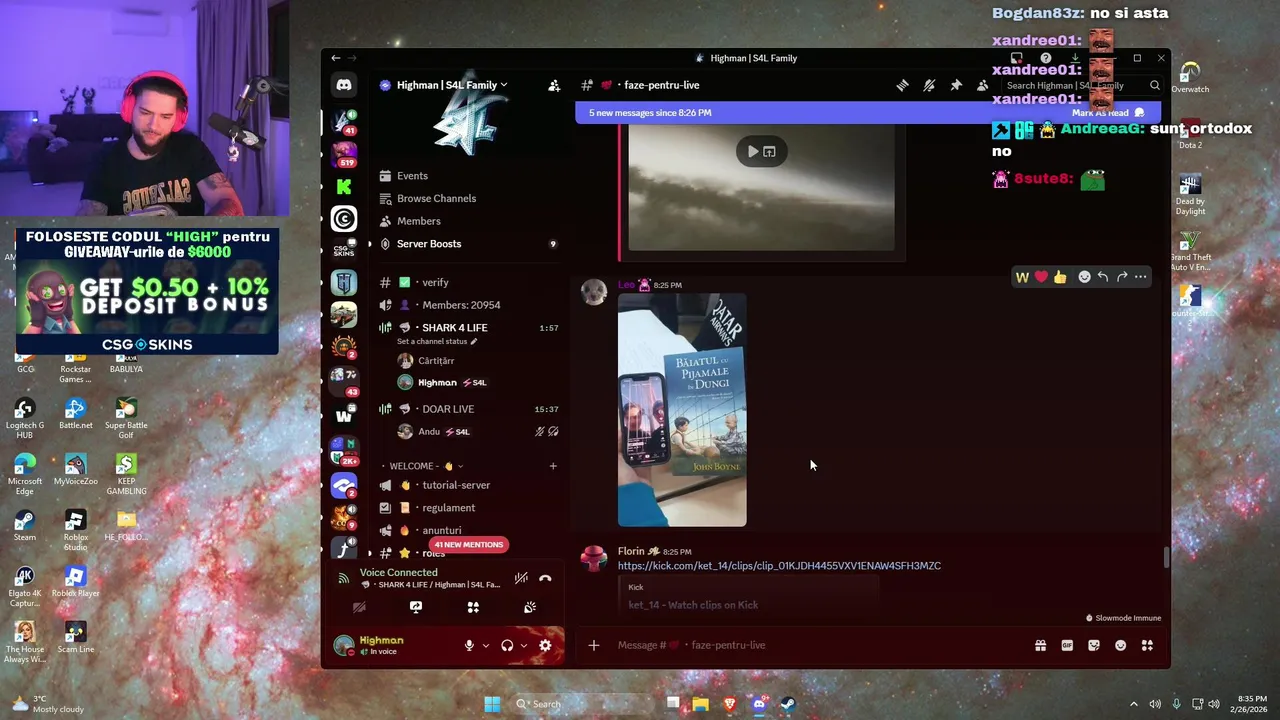Click Mark As Read on new messages bar
This screenshot has width=1280, height=720.
(x=1108, y=113)
